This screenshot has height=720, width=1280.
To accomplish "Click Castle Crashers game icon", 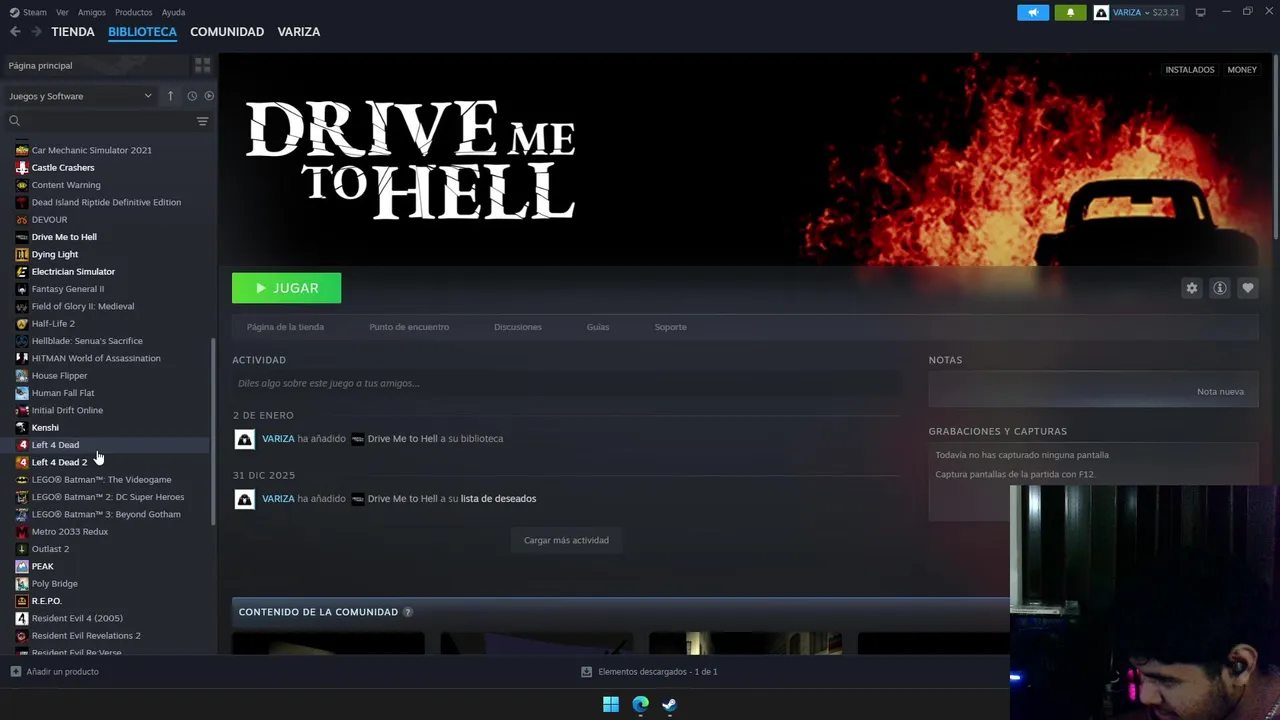I will [x=22, y=168].
